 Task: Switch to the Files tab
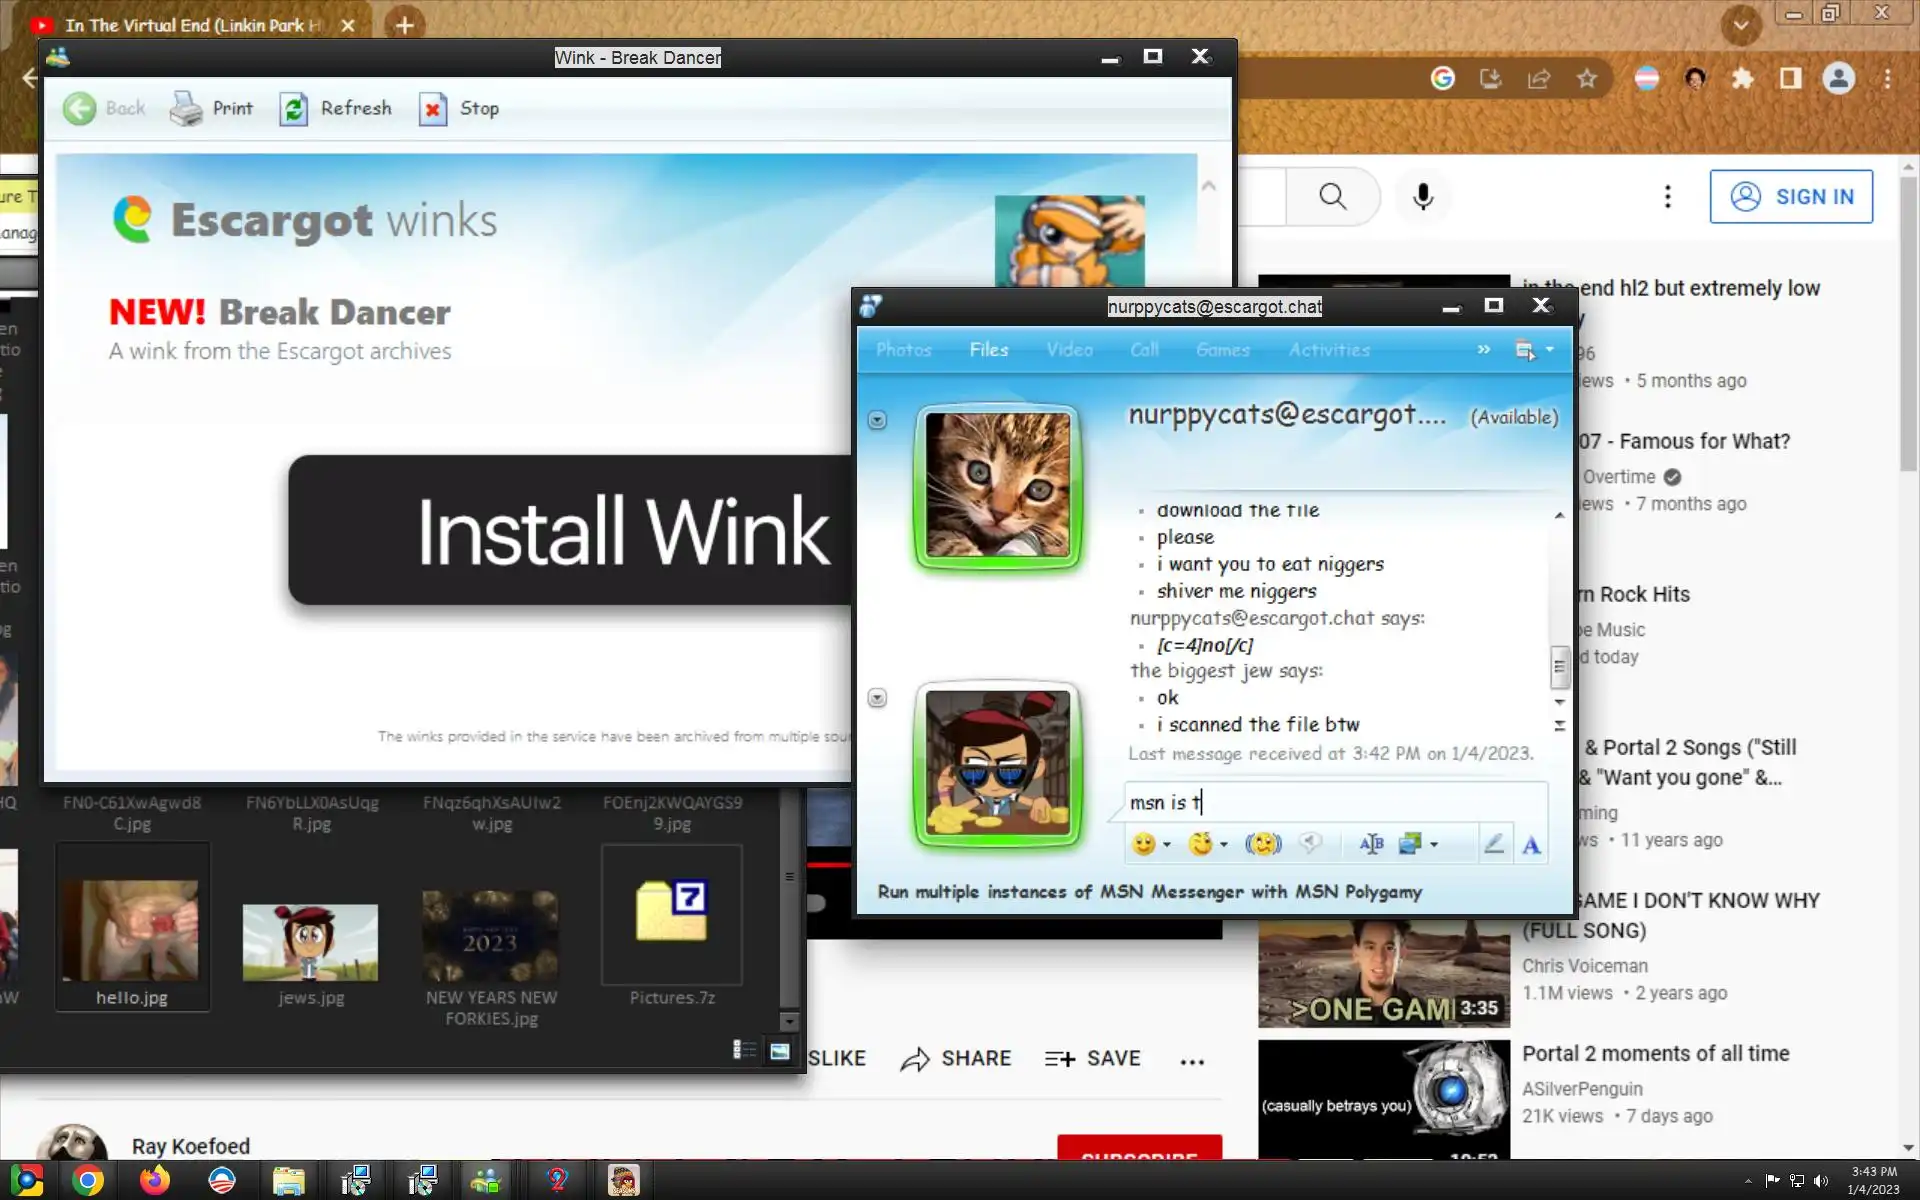(988, 350)
